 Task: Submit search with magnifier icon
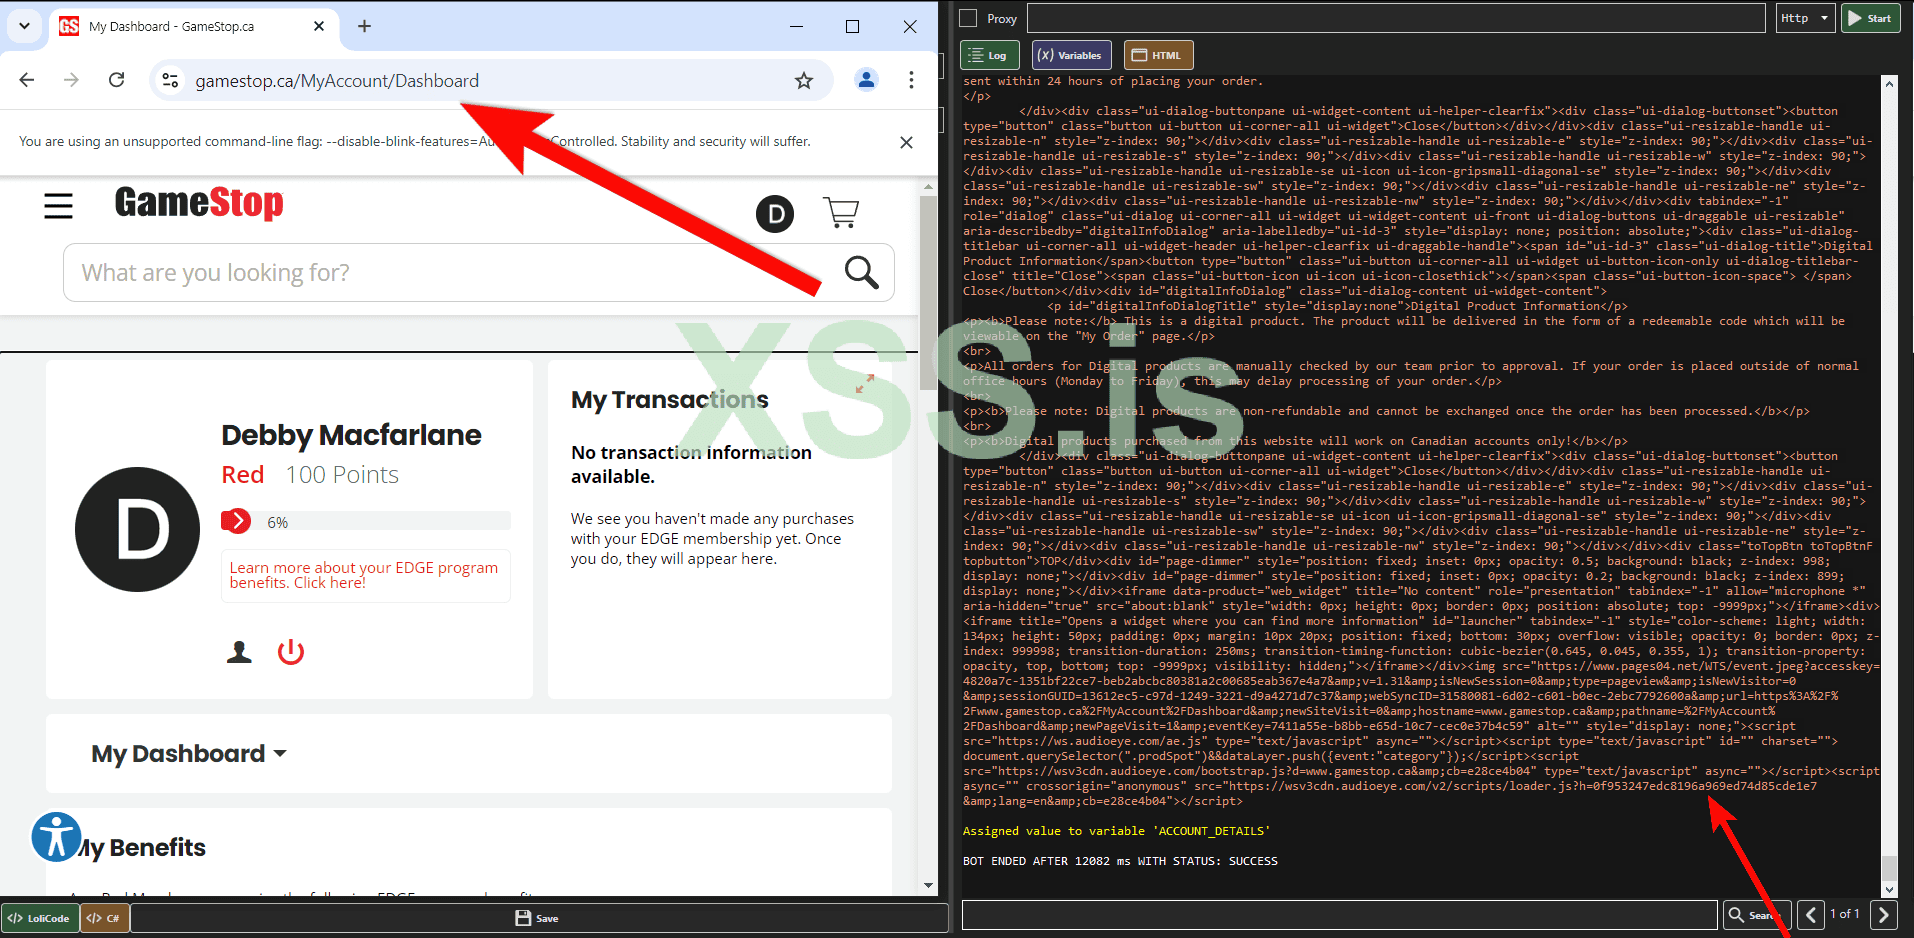tap(861, 272)
